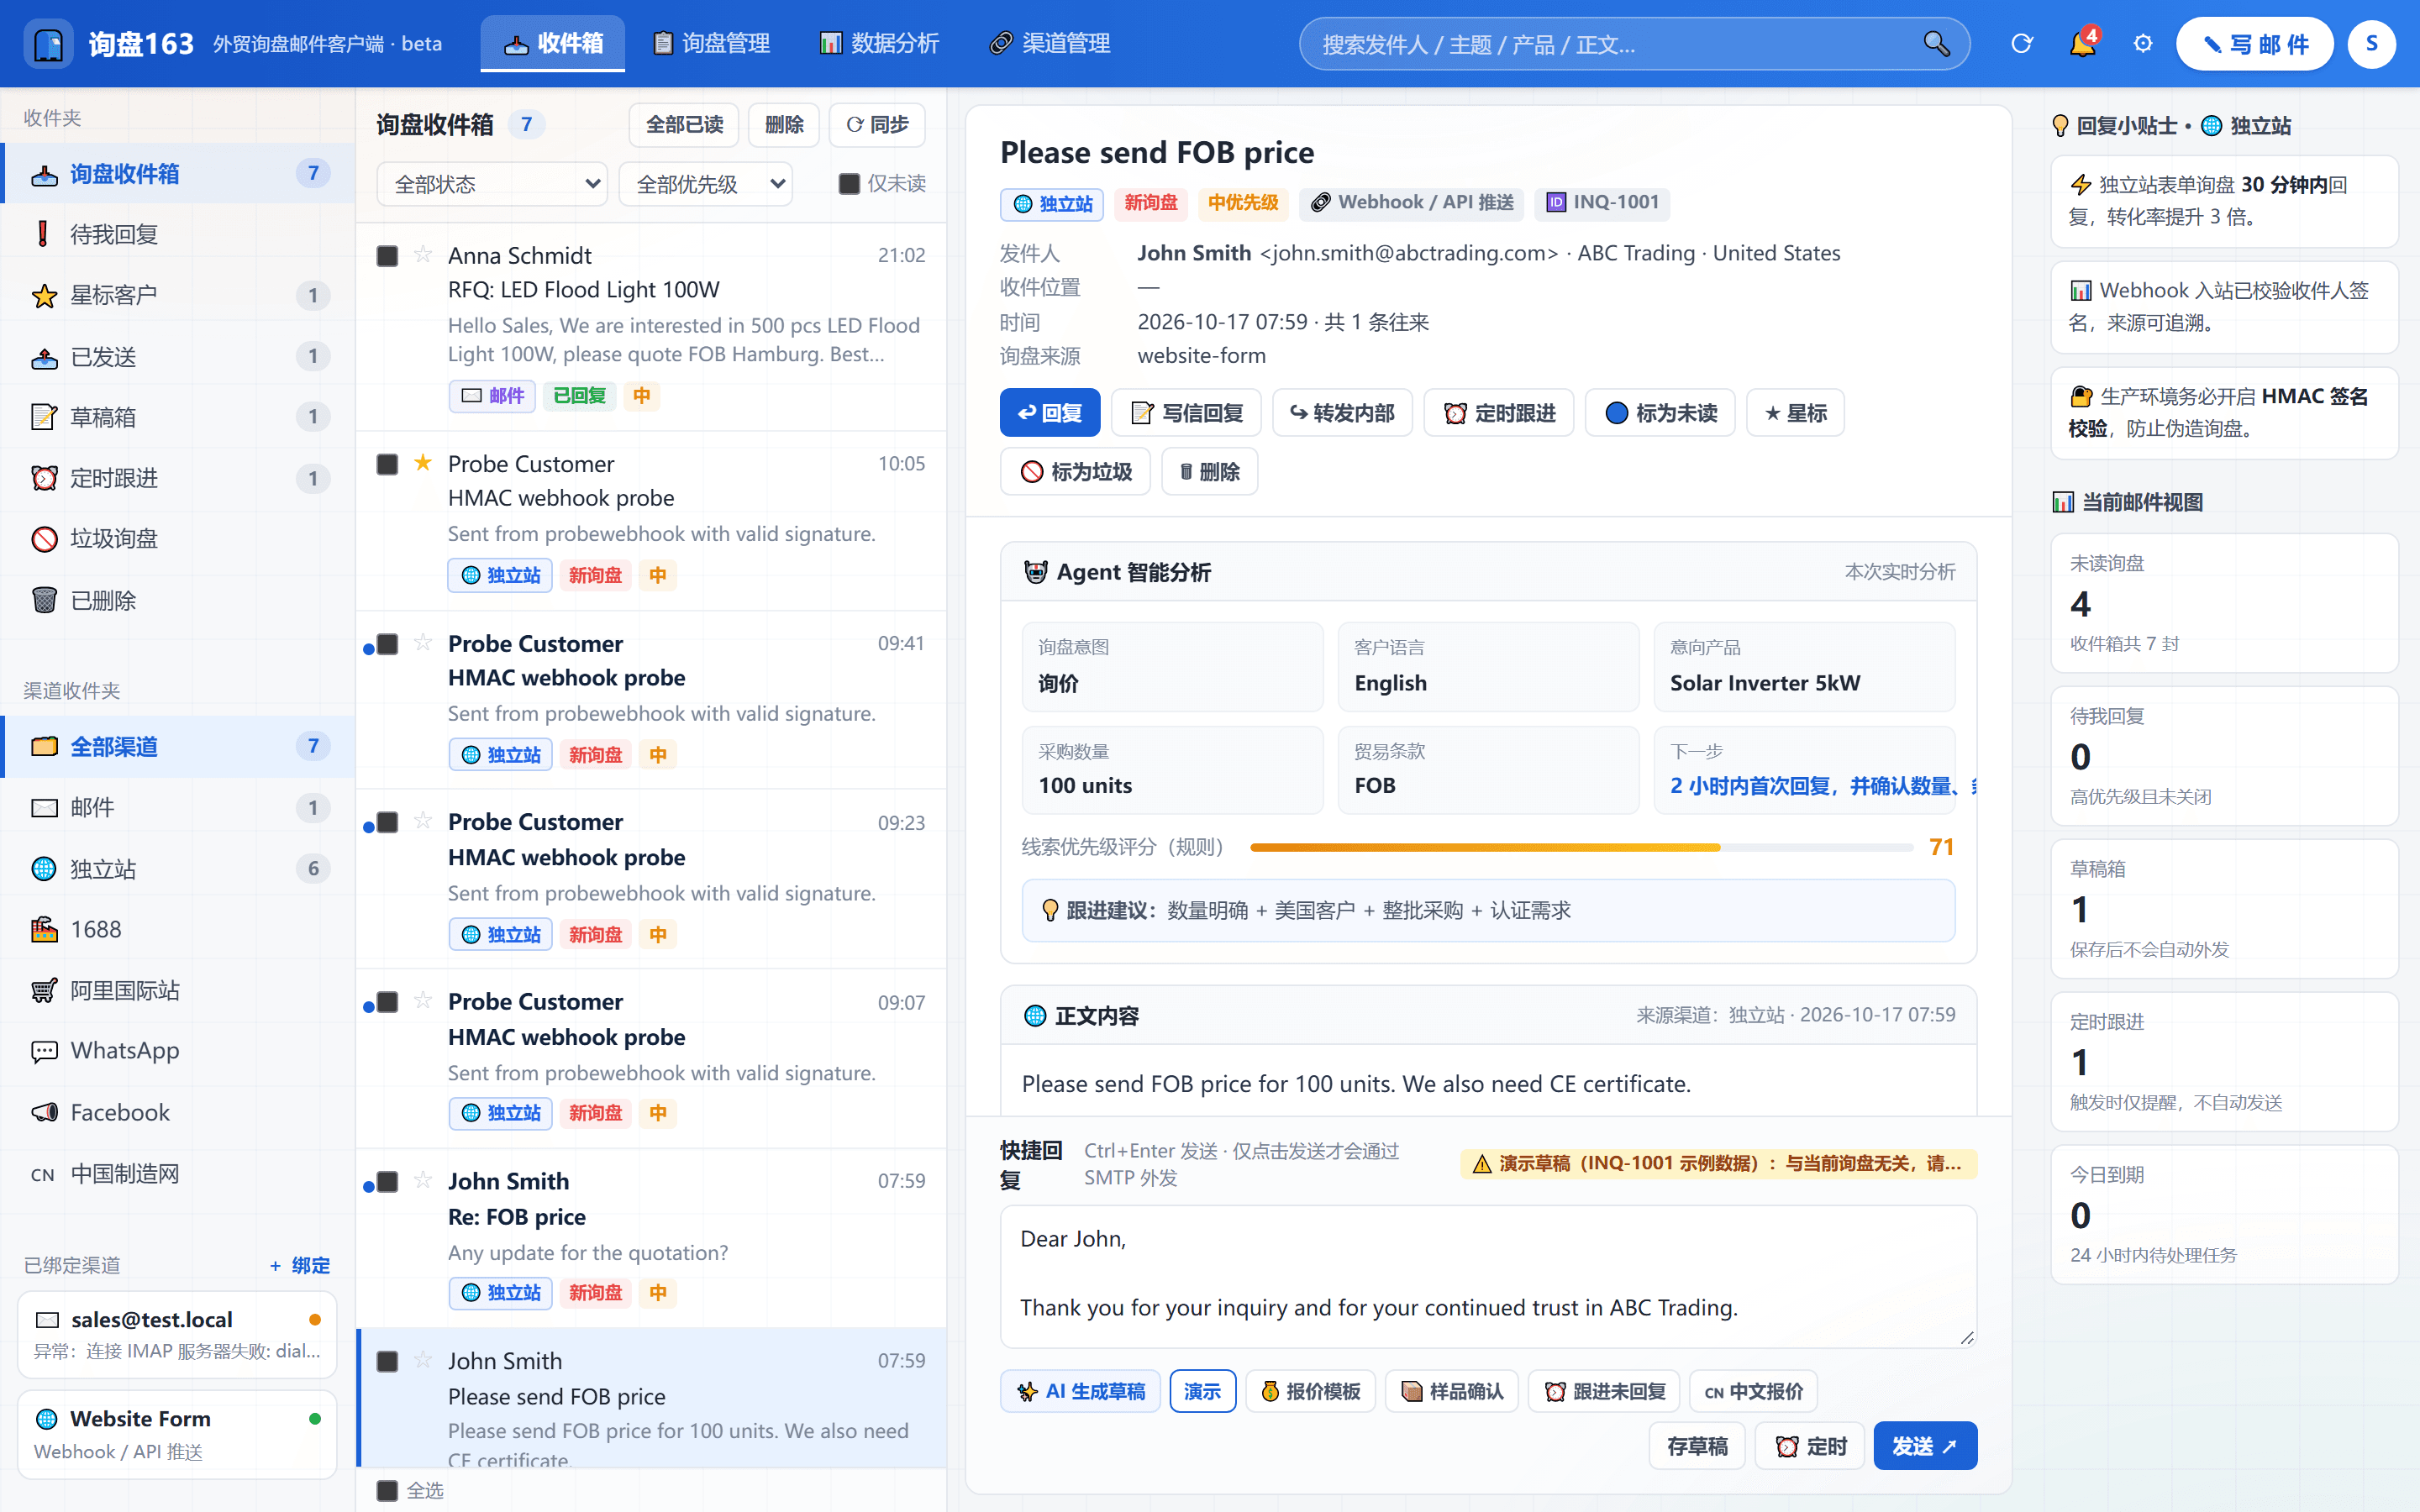This screenshot has width=2420, height=1512.
Task: Switch to 收件箱 tab
Action: point(553,44)
